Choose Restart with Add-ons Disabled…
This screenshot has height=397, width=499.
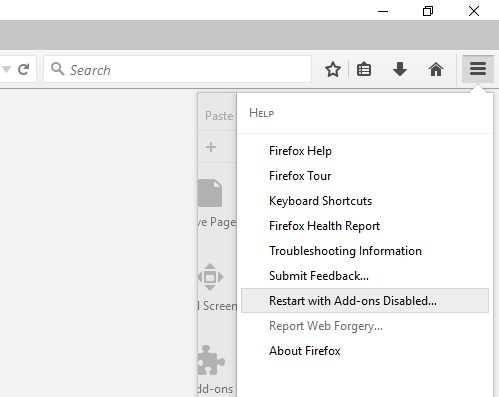click(x=365, y=301)
